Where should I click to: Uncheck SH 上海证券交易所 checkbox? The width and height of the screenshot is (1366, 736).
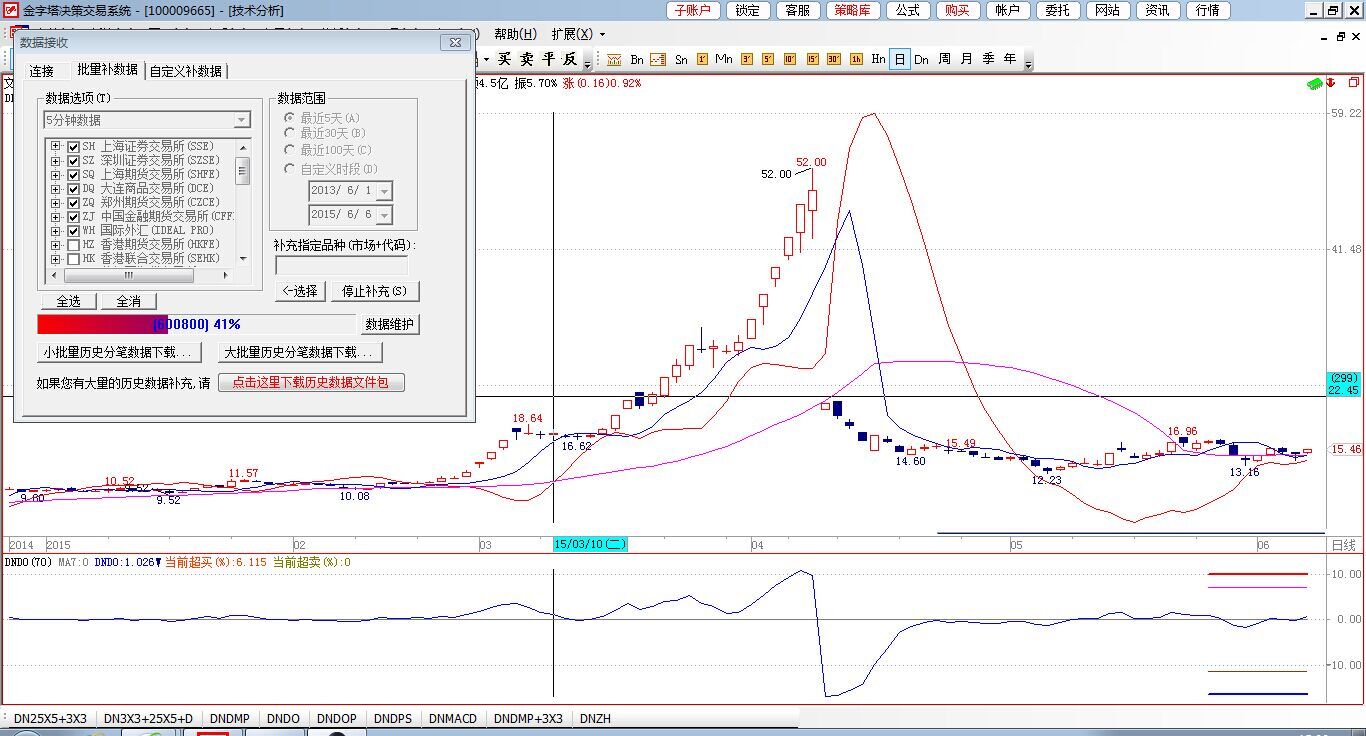click(x=73, y=147)
